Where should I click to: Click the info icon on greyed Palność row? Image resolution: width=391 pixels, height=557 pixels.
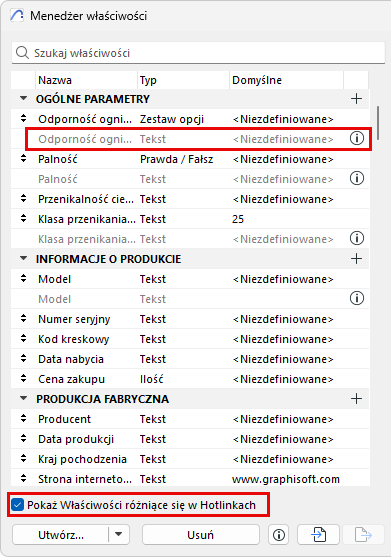pyautogui.click(x=357, y=178)
